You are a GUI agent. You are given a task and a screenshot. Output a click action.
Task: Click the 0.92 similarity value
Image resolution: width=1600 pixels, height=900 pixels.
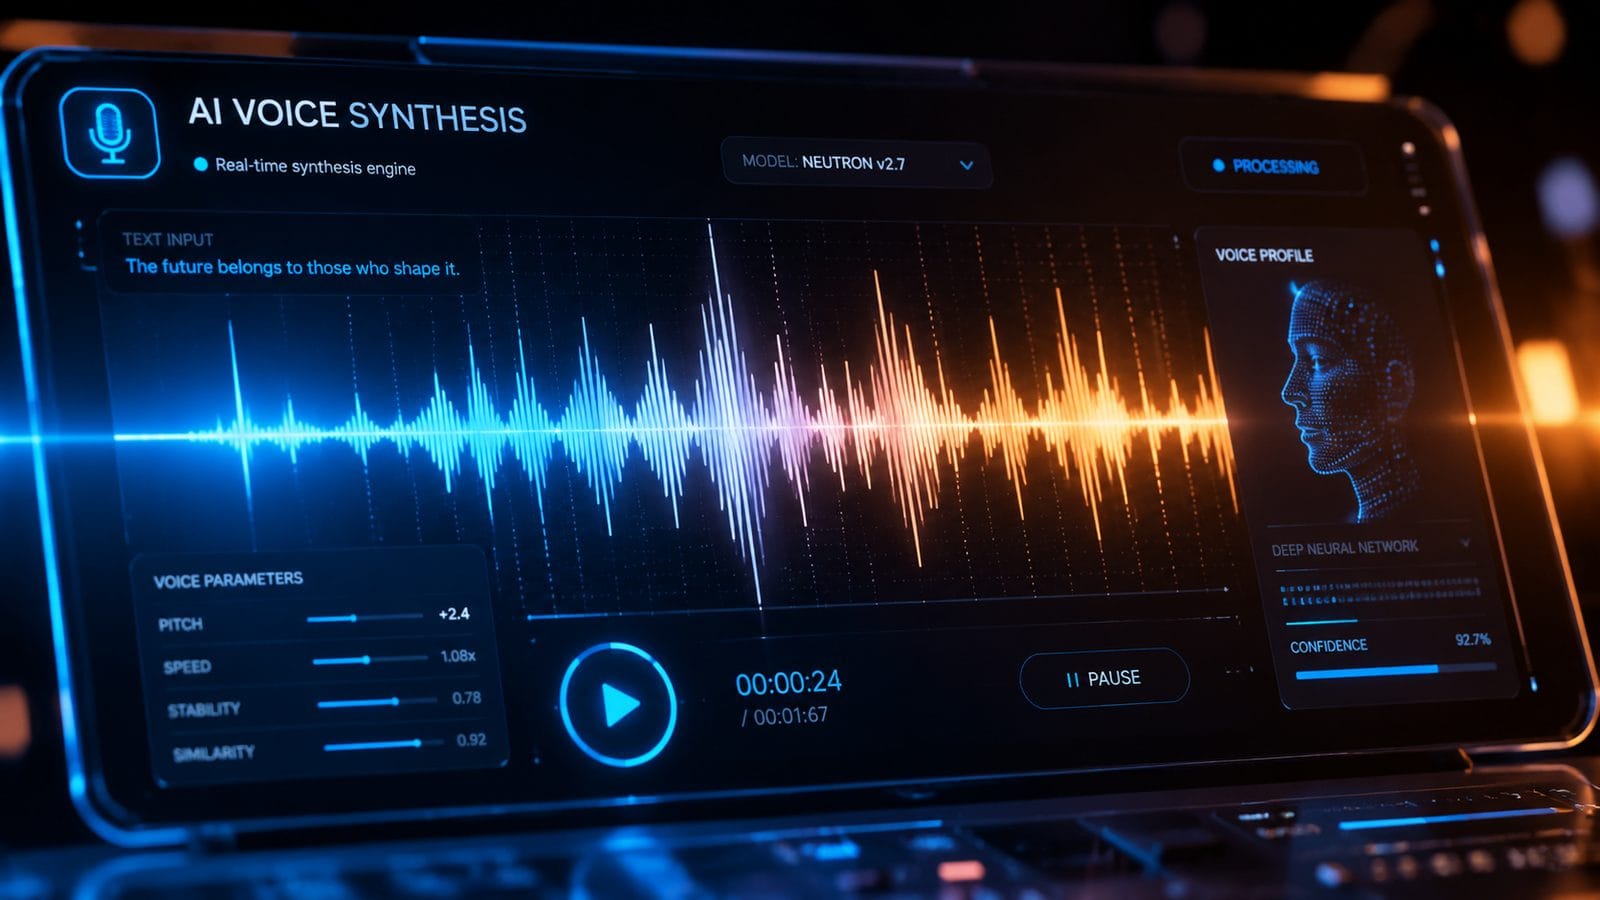click(x=471, y=740)
